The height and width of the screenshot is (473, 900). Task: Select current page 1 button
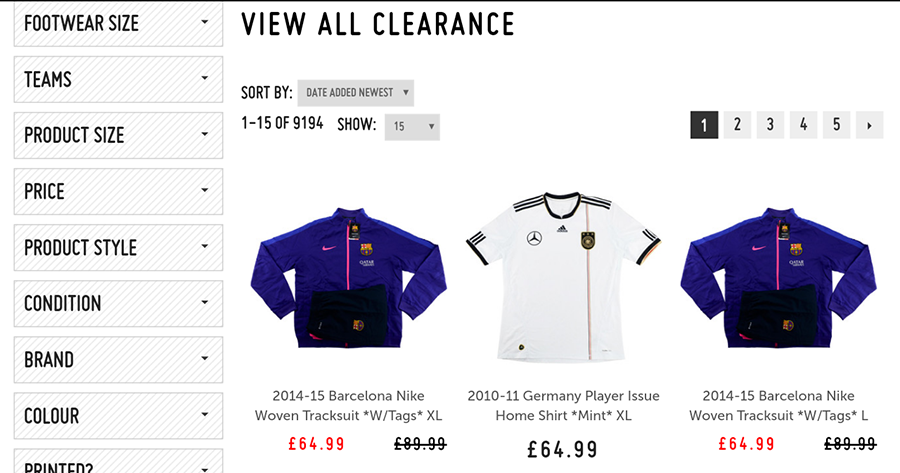pos(704,125)
